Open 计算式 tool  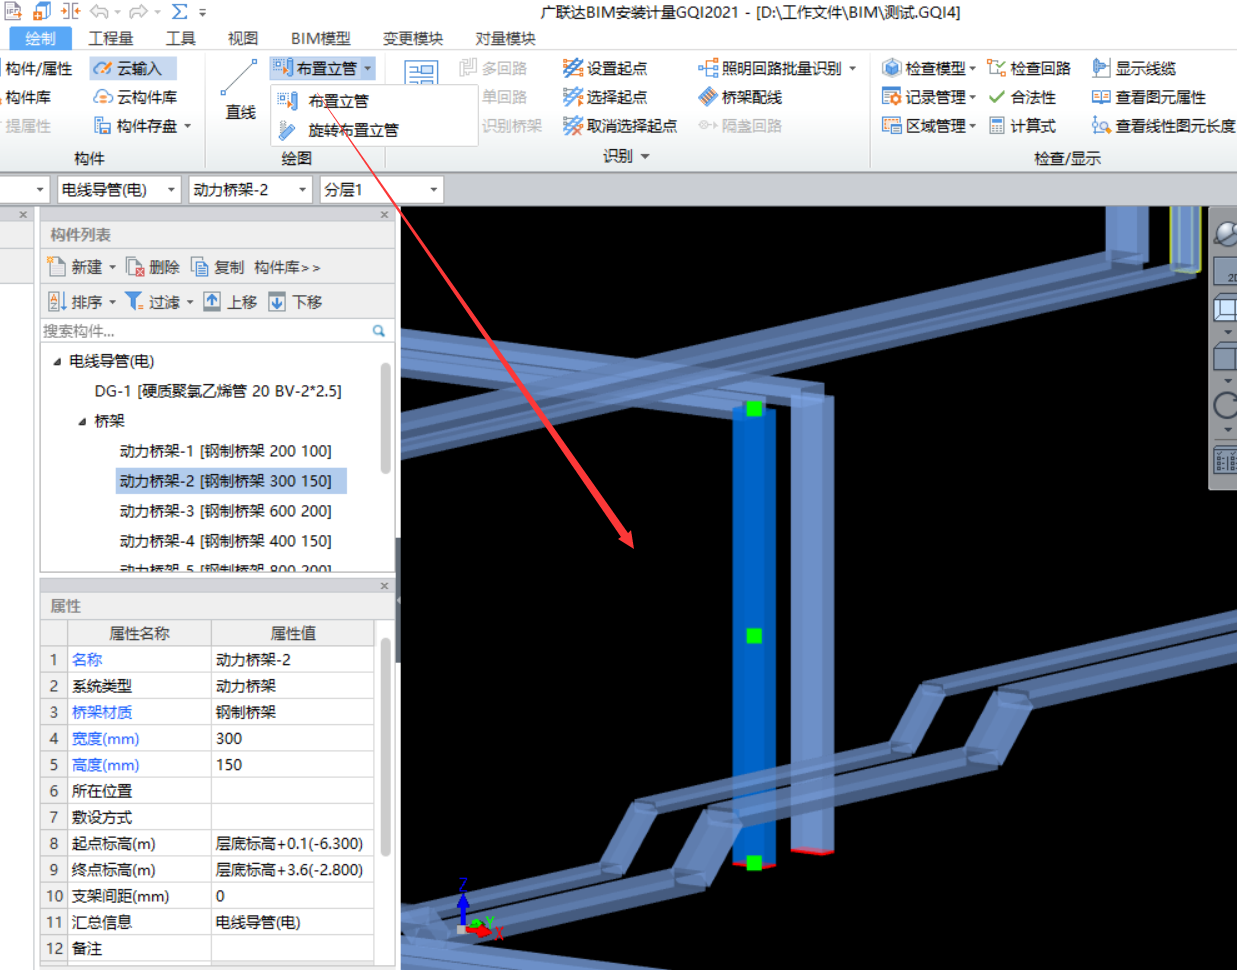1022,126
